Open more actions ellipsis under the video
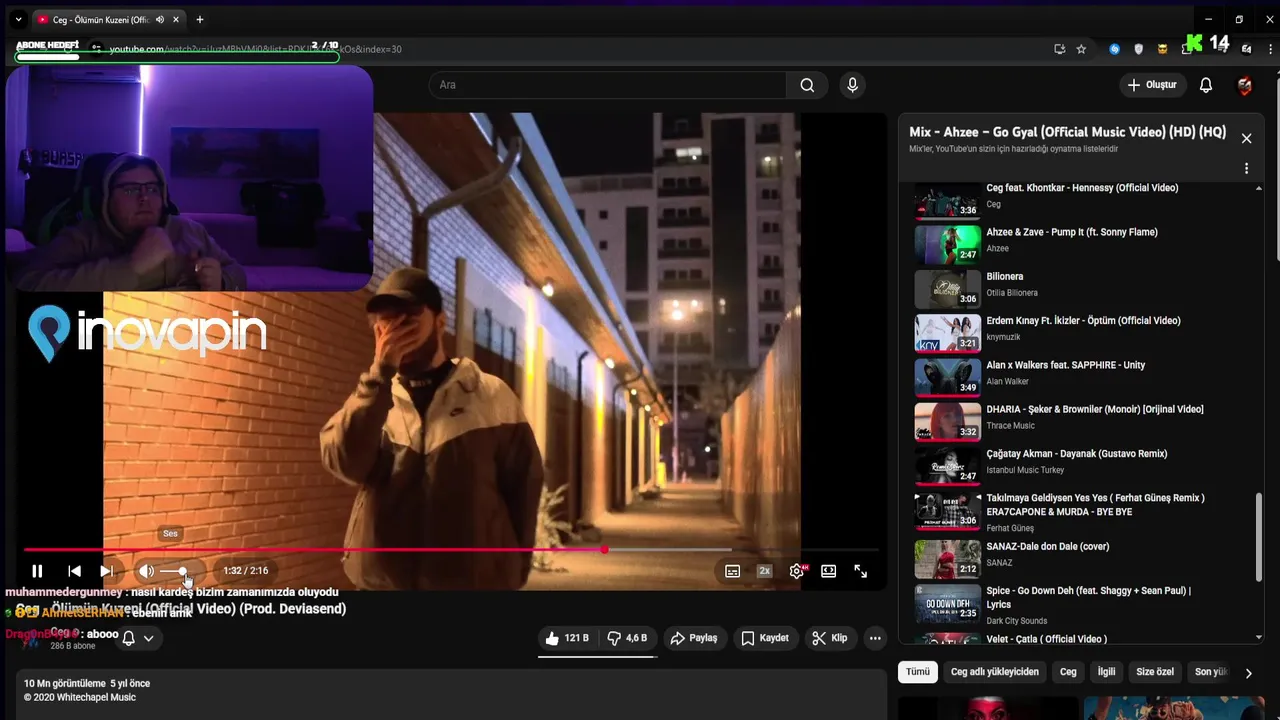 click(x=875, y=638)
